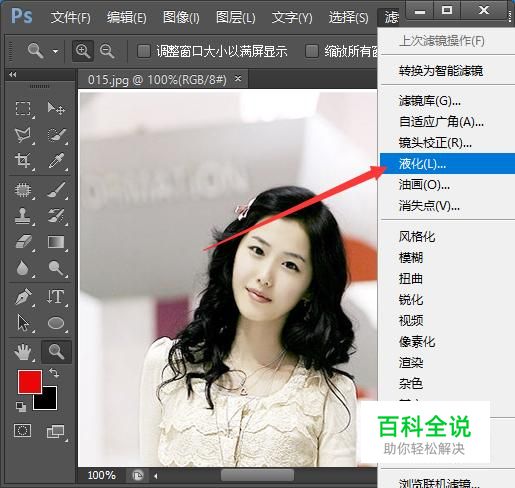515x488 pixels.
Task: Select the Eyedropper tool
Action: click(56, 161)
